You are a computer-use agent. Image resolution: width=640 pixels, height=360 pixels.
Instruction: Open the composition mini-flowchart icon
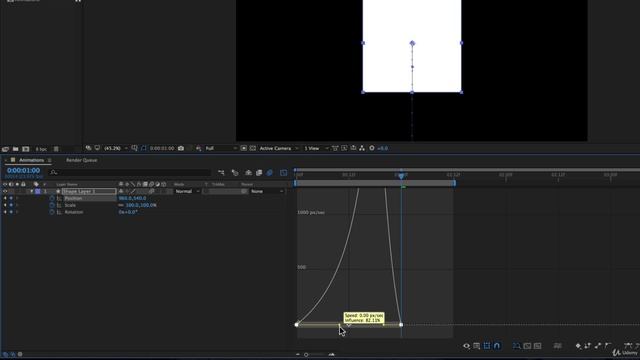pyautogui.click(x=221, y=173)
